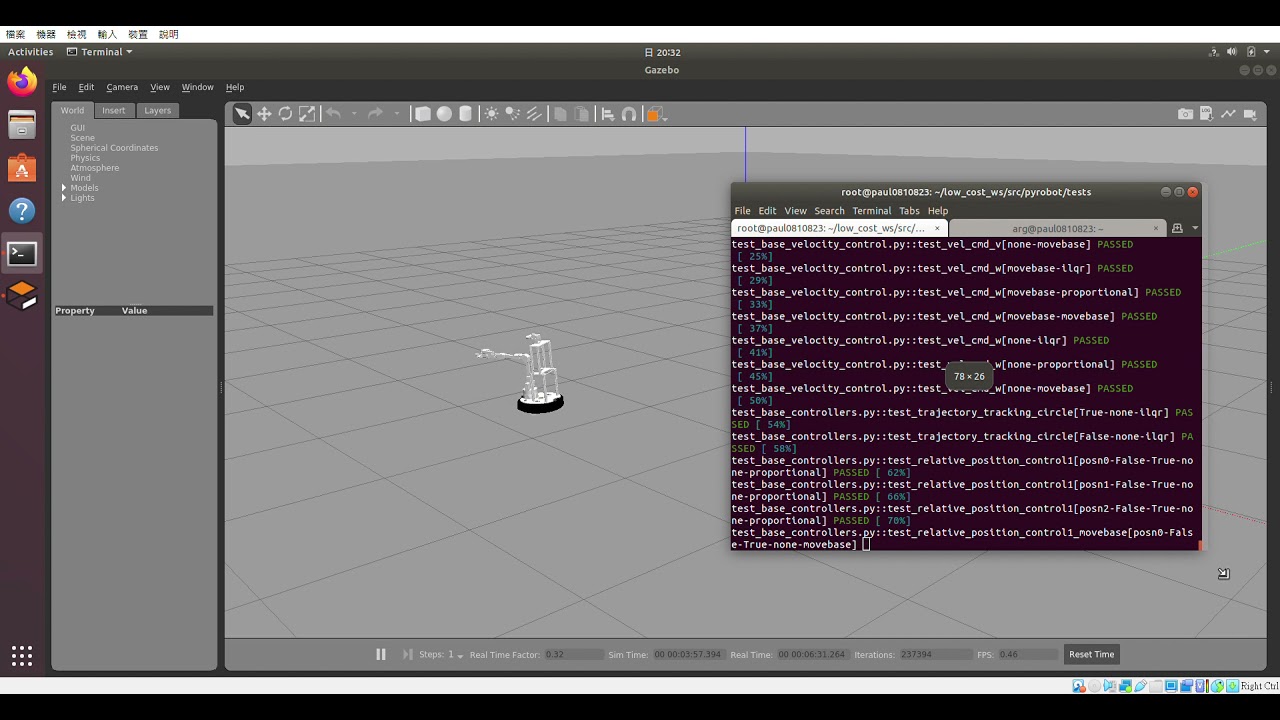Click the paste icon in Gazebo toolbar
The width and height of the screenshot is (1280, 720).
[x=581, y=114]
